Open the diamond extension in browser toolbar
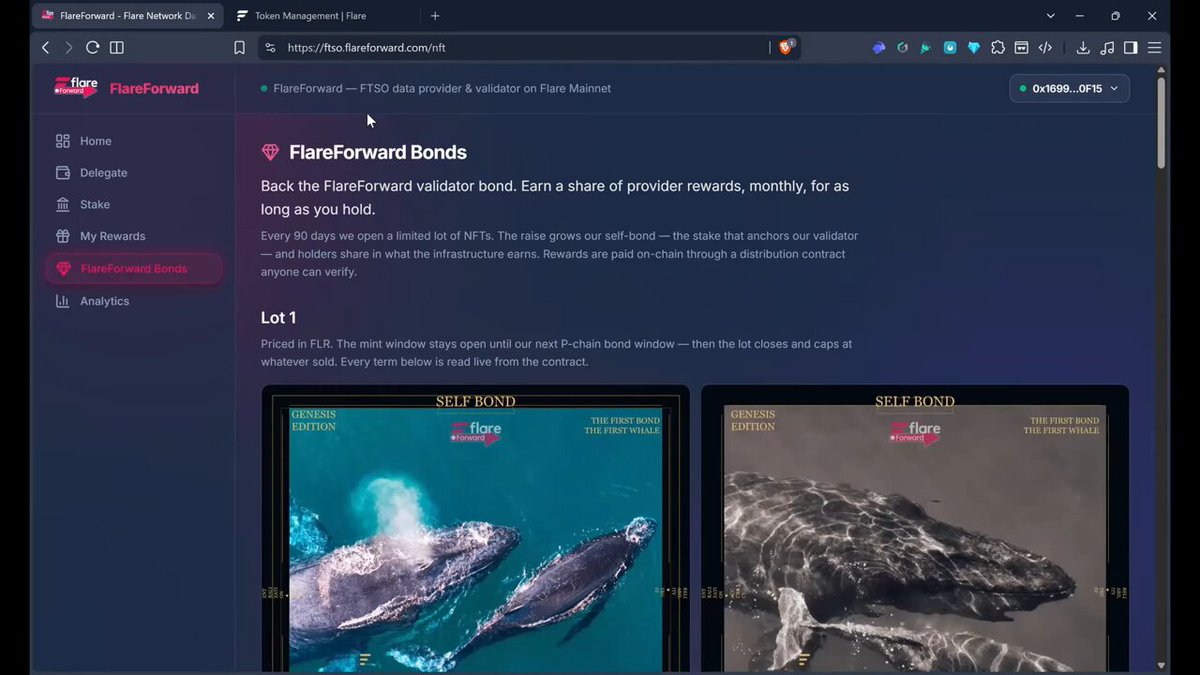Image resolution: width=1200 pixels, height=675 pixels. coord(974,47)
